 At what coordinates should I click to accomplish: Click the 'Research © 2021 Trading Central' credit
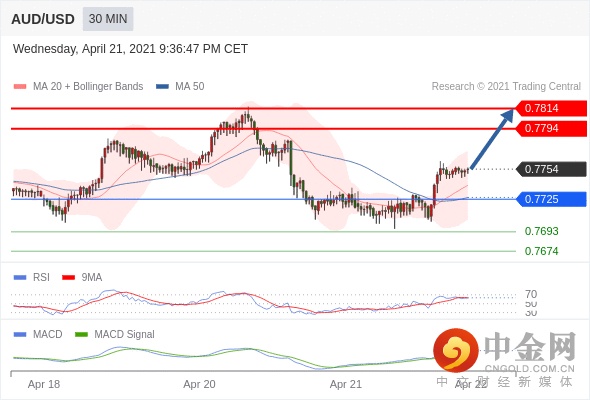[506, 87]
